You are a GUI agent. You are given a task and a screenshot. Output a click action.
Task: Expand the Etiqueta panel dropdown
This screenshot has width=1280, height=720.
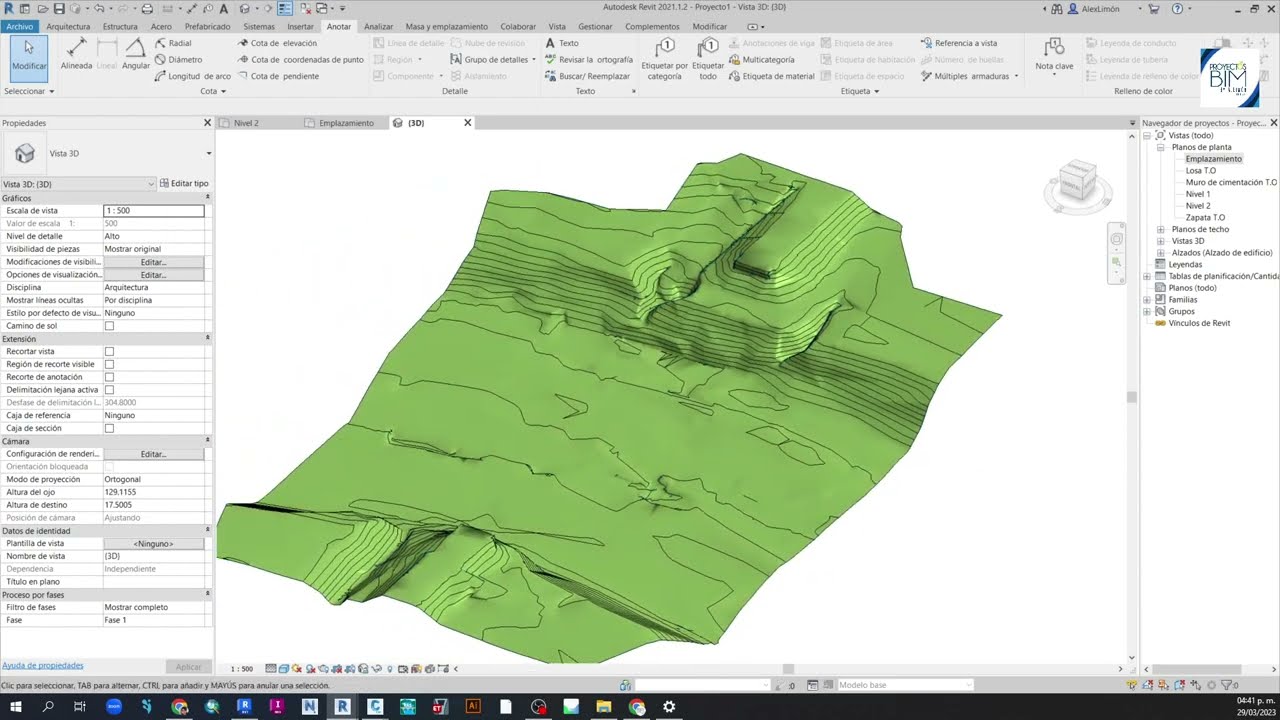860,91
